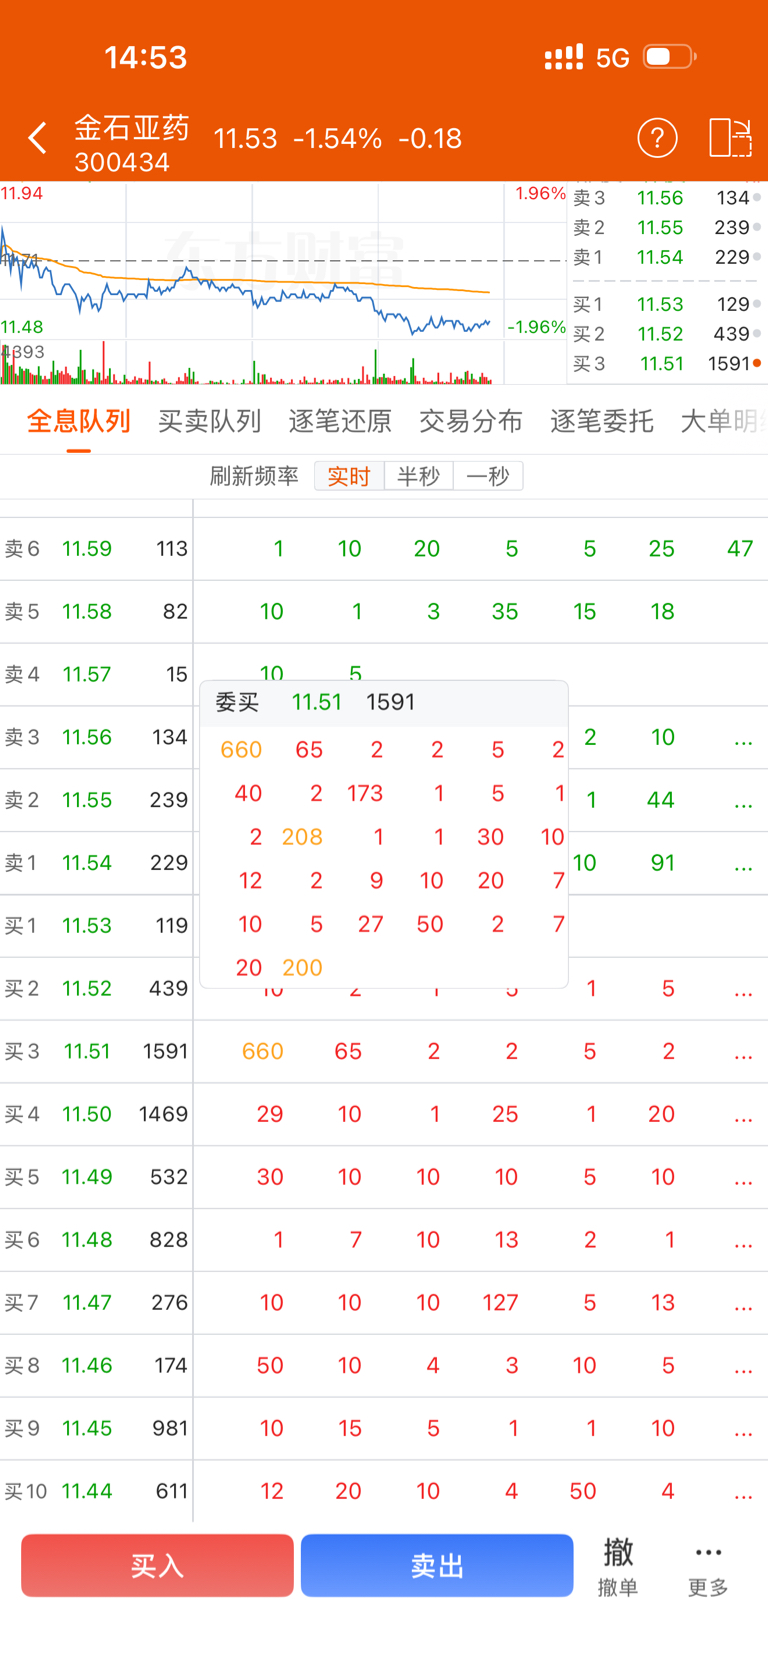Expand more orders on 买10 row
The height and width of the screenshot is (1669, 768).
743,1492
